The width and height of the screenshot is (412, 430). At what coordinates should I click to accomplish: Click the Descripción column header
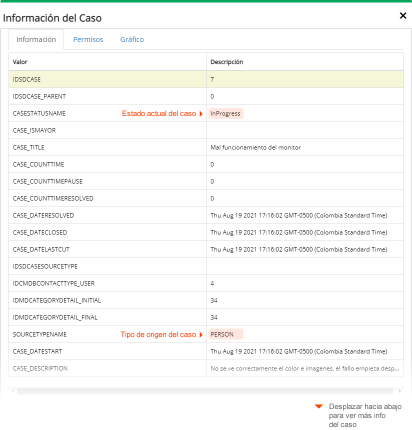pos(305,62)
